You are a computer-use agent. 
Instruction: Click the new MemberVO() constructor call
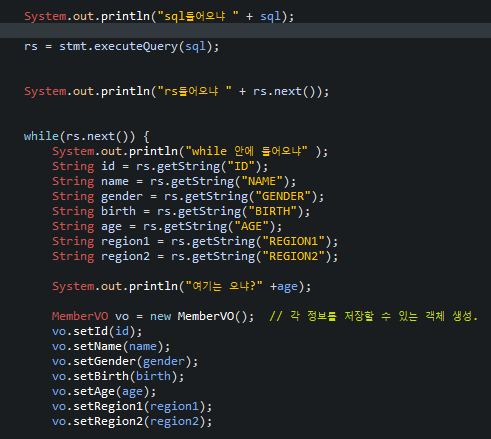(x=202, y=316)
